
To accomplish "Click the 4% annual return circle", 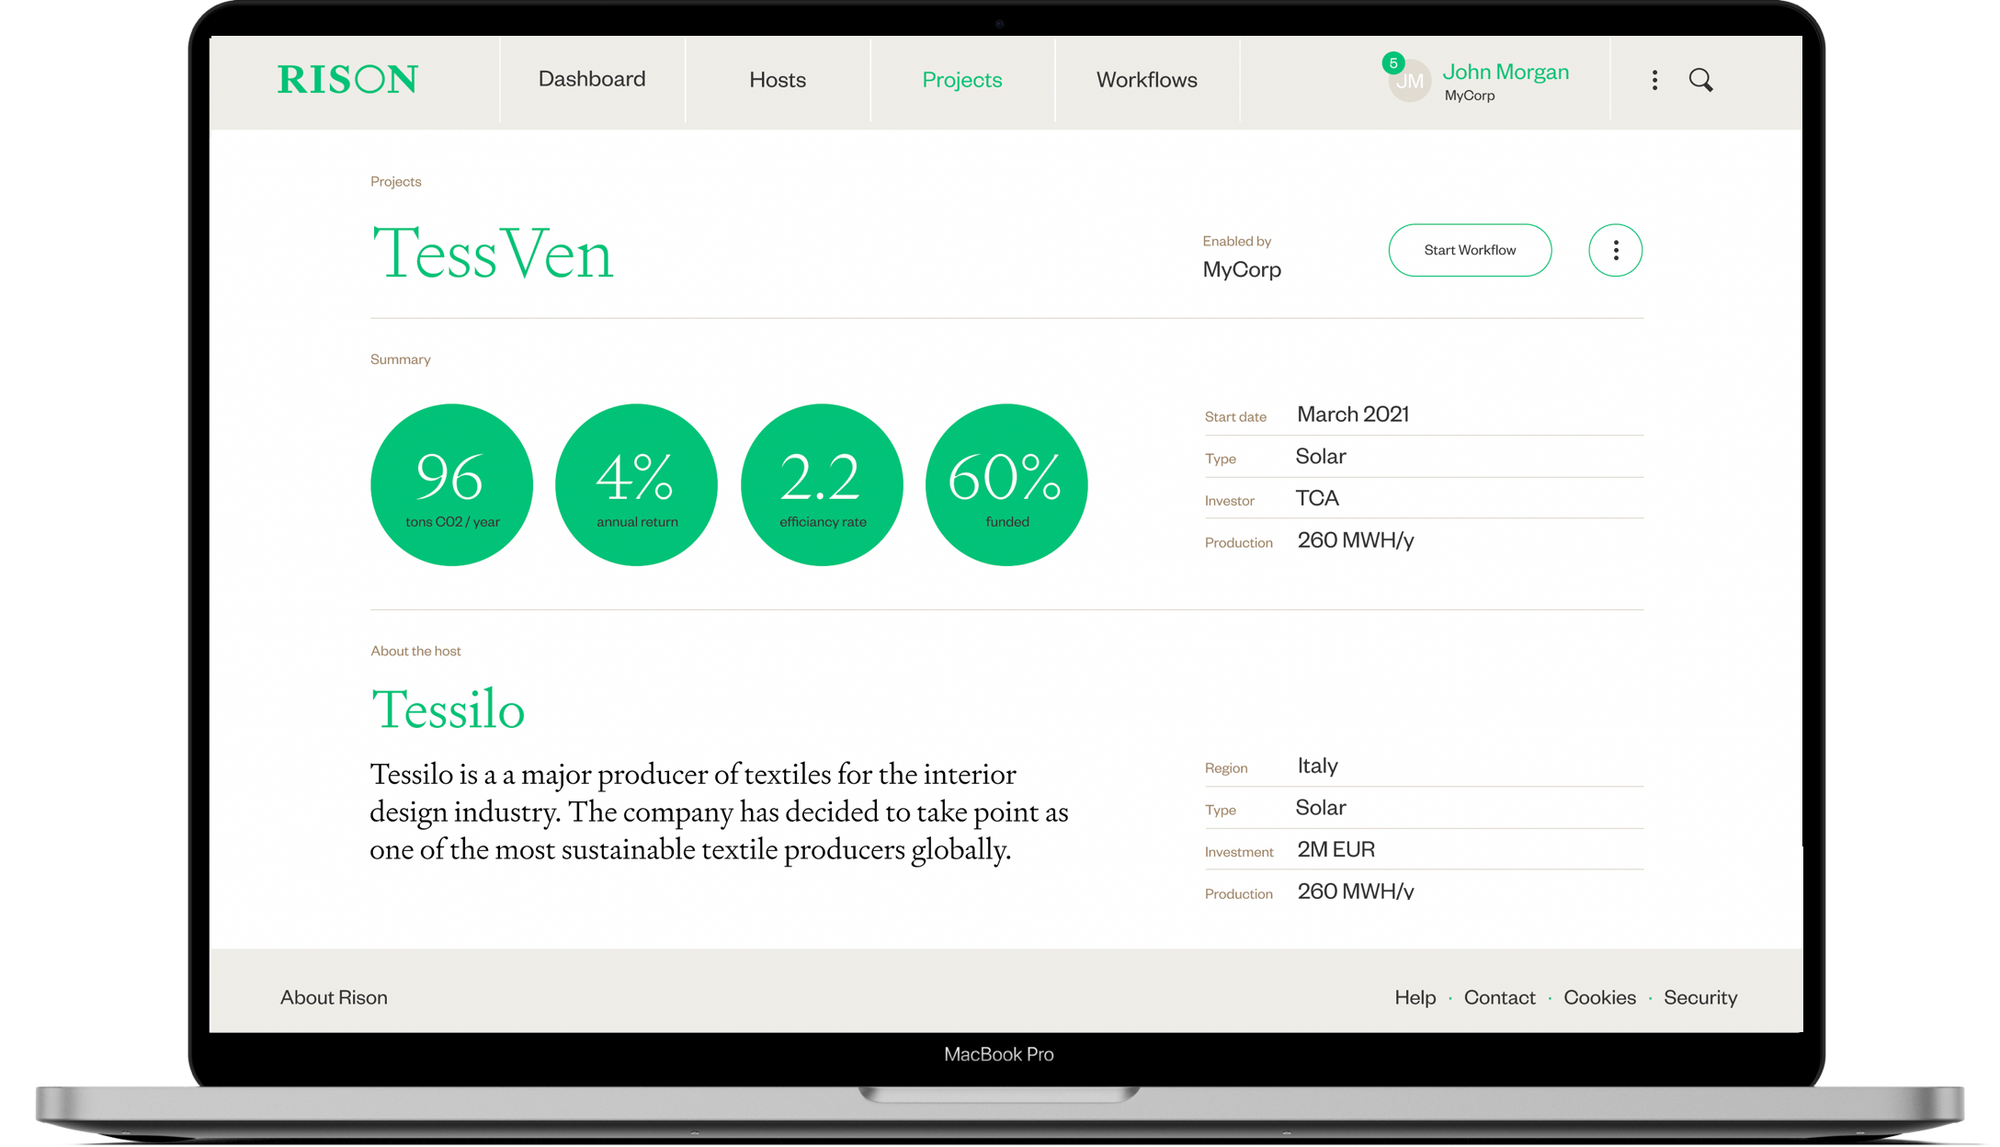I will 636,485.
